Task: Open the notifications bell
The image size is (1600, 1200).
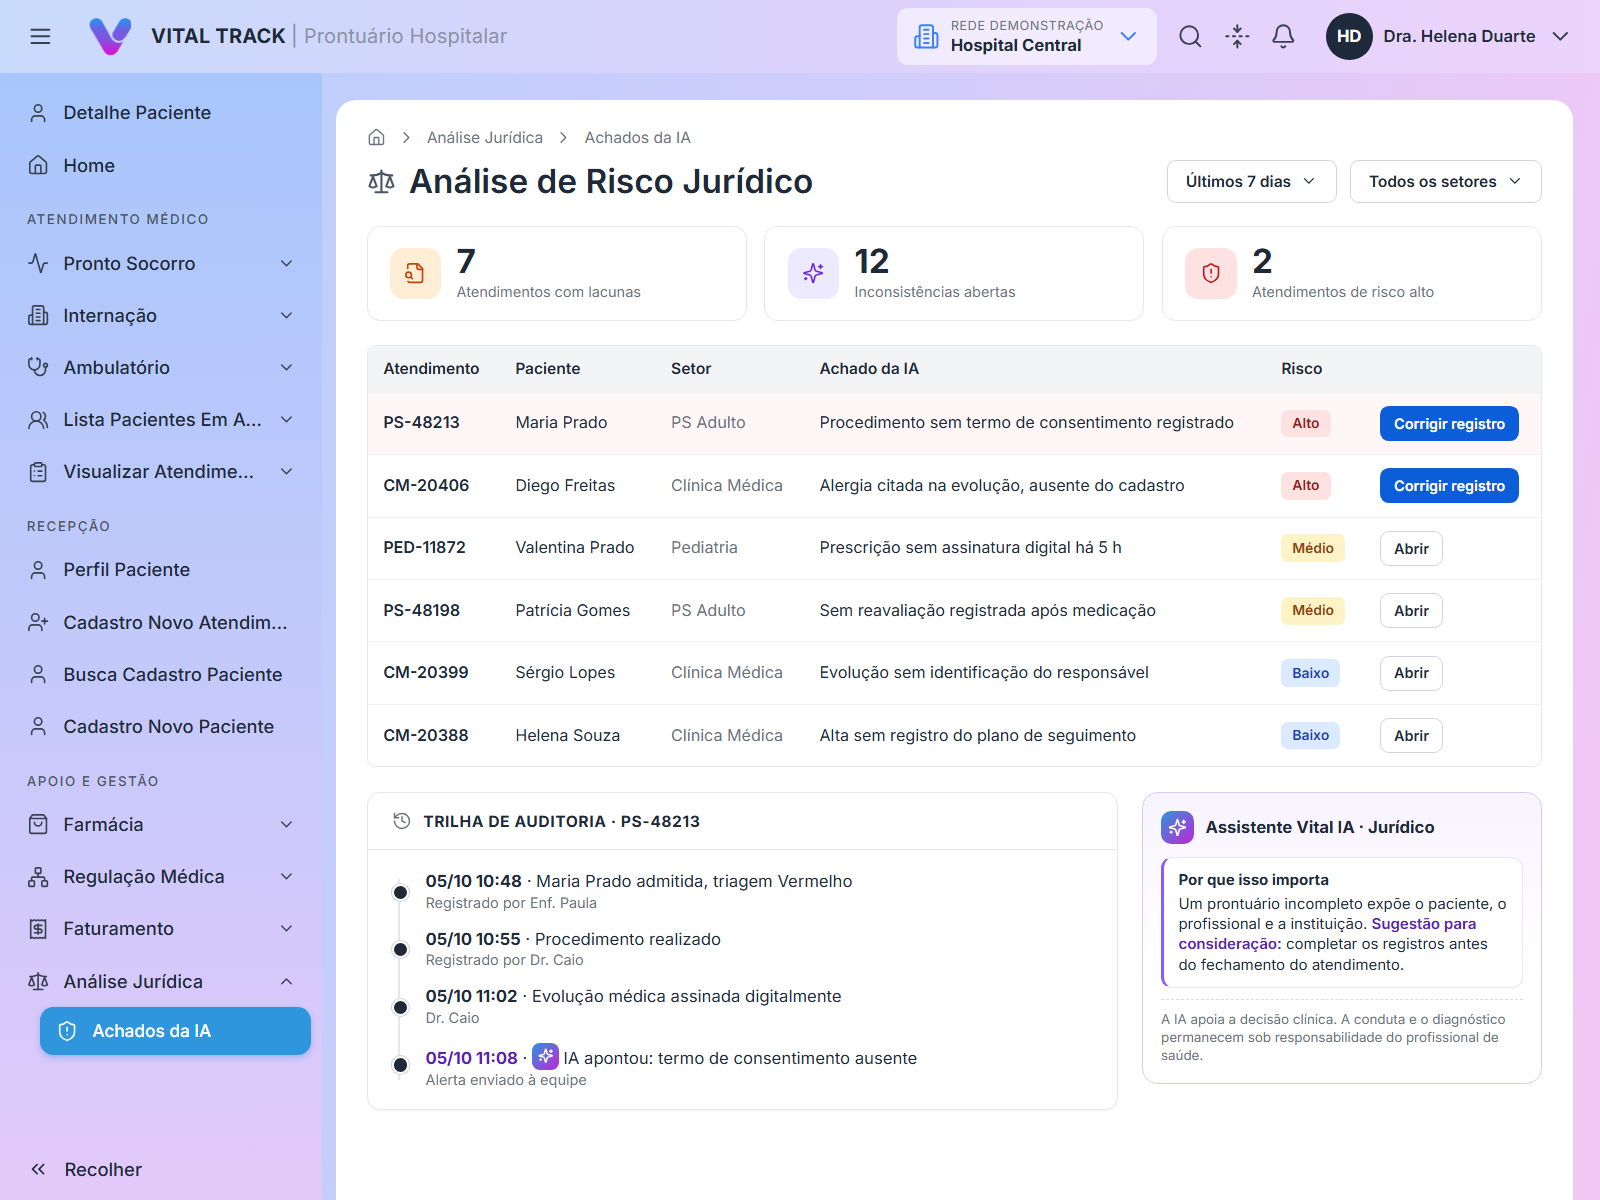Action: coord(1283,37)
